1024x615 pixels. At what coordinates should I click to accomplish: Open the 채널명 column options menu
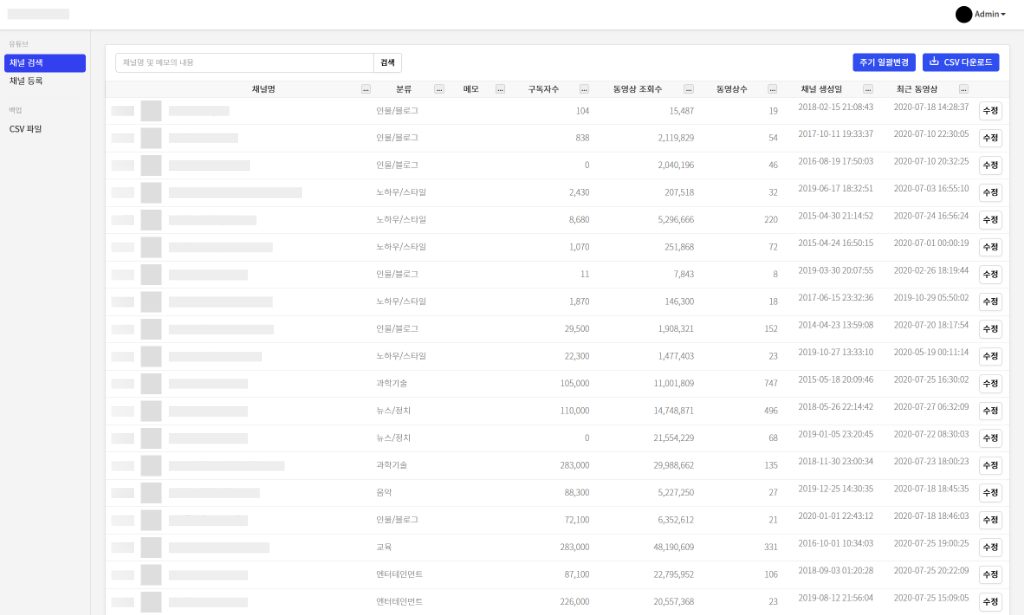pyautogui.click(x=366, y=89)
